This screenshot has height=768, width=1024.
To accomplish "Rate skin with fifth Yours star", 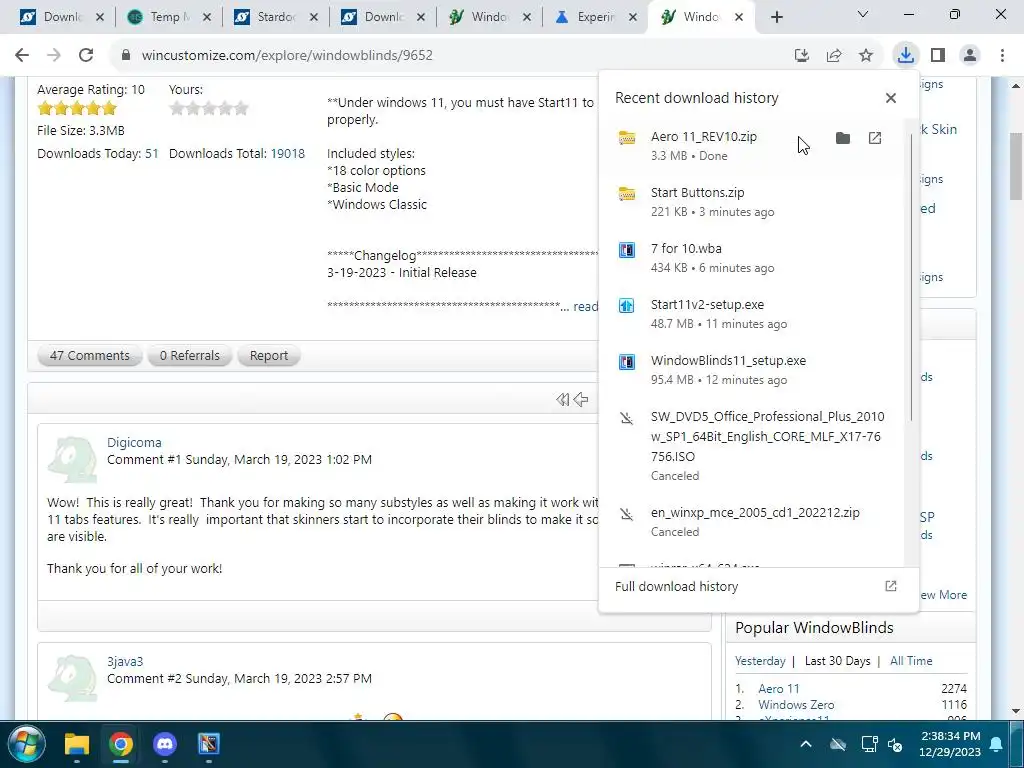I will coord(241,108).
